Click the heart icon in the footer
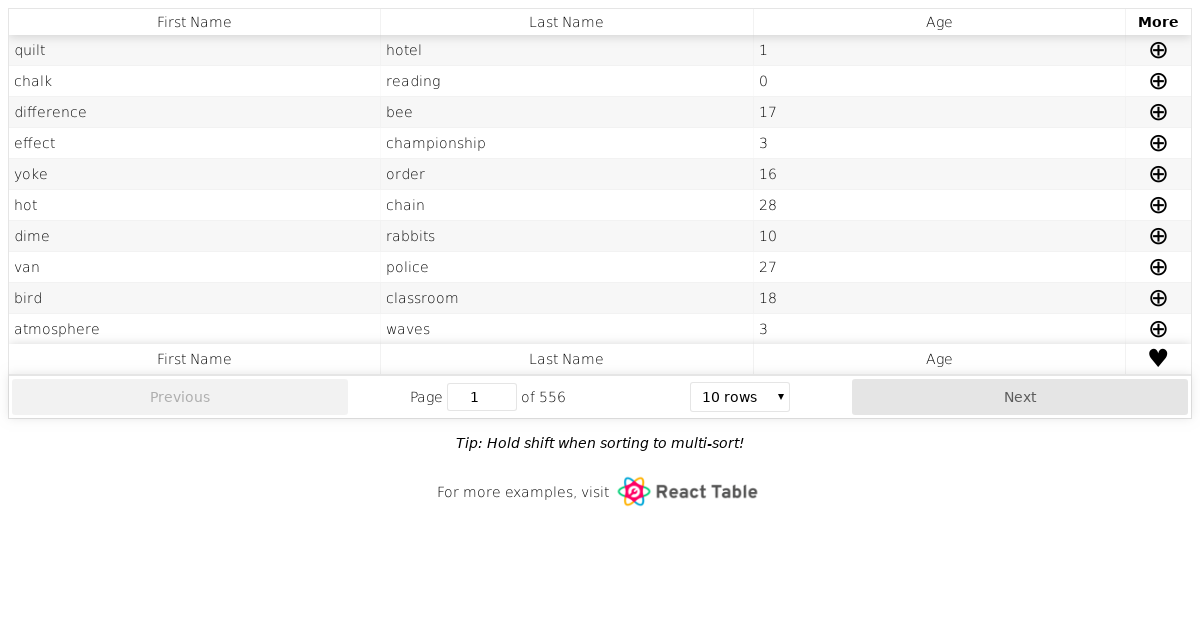This screenshot has height=630, width=1200. (x=1158, y=358)
